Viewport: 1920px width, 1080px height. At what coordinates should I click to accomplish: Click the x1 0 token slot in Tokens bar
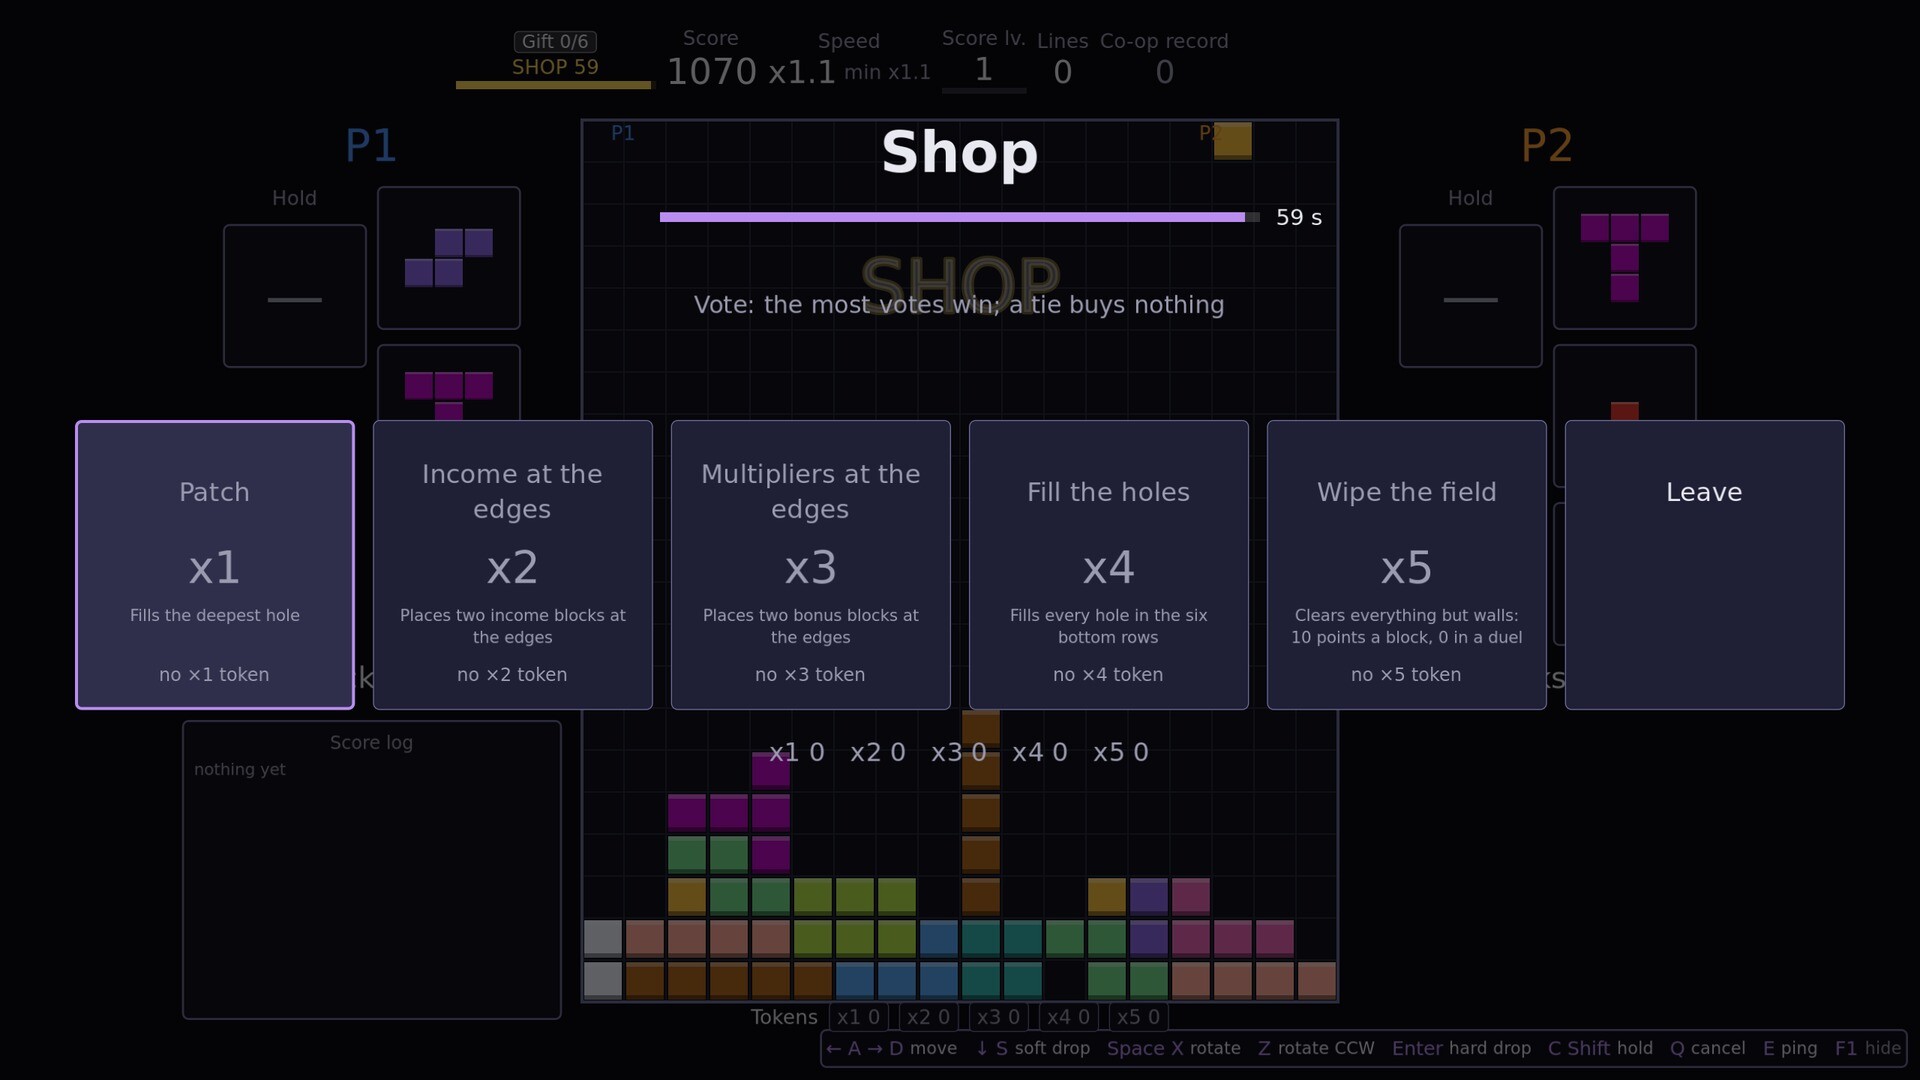(x=858, y=1017)
